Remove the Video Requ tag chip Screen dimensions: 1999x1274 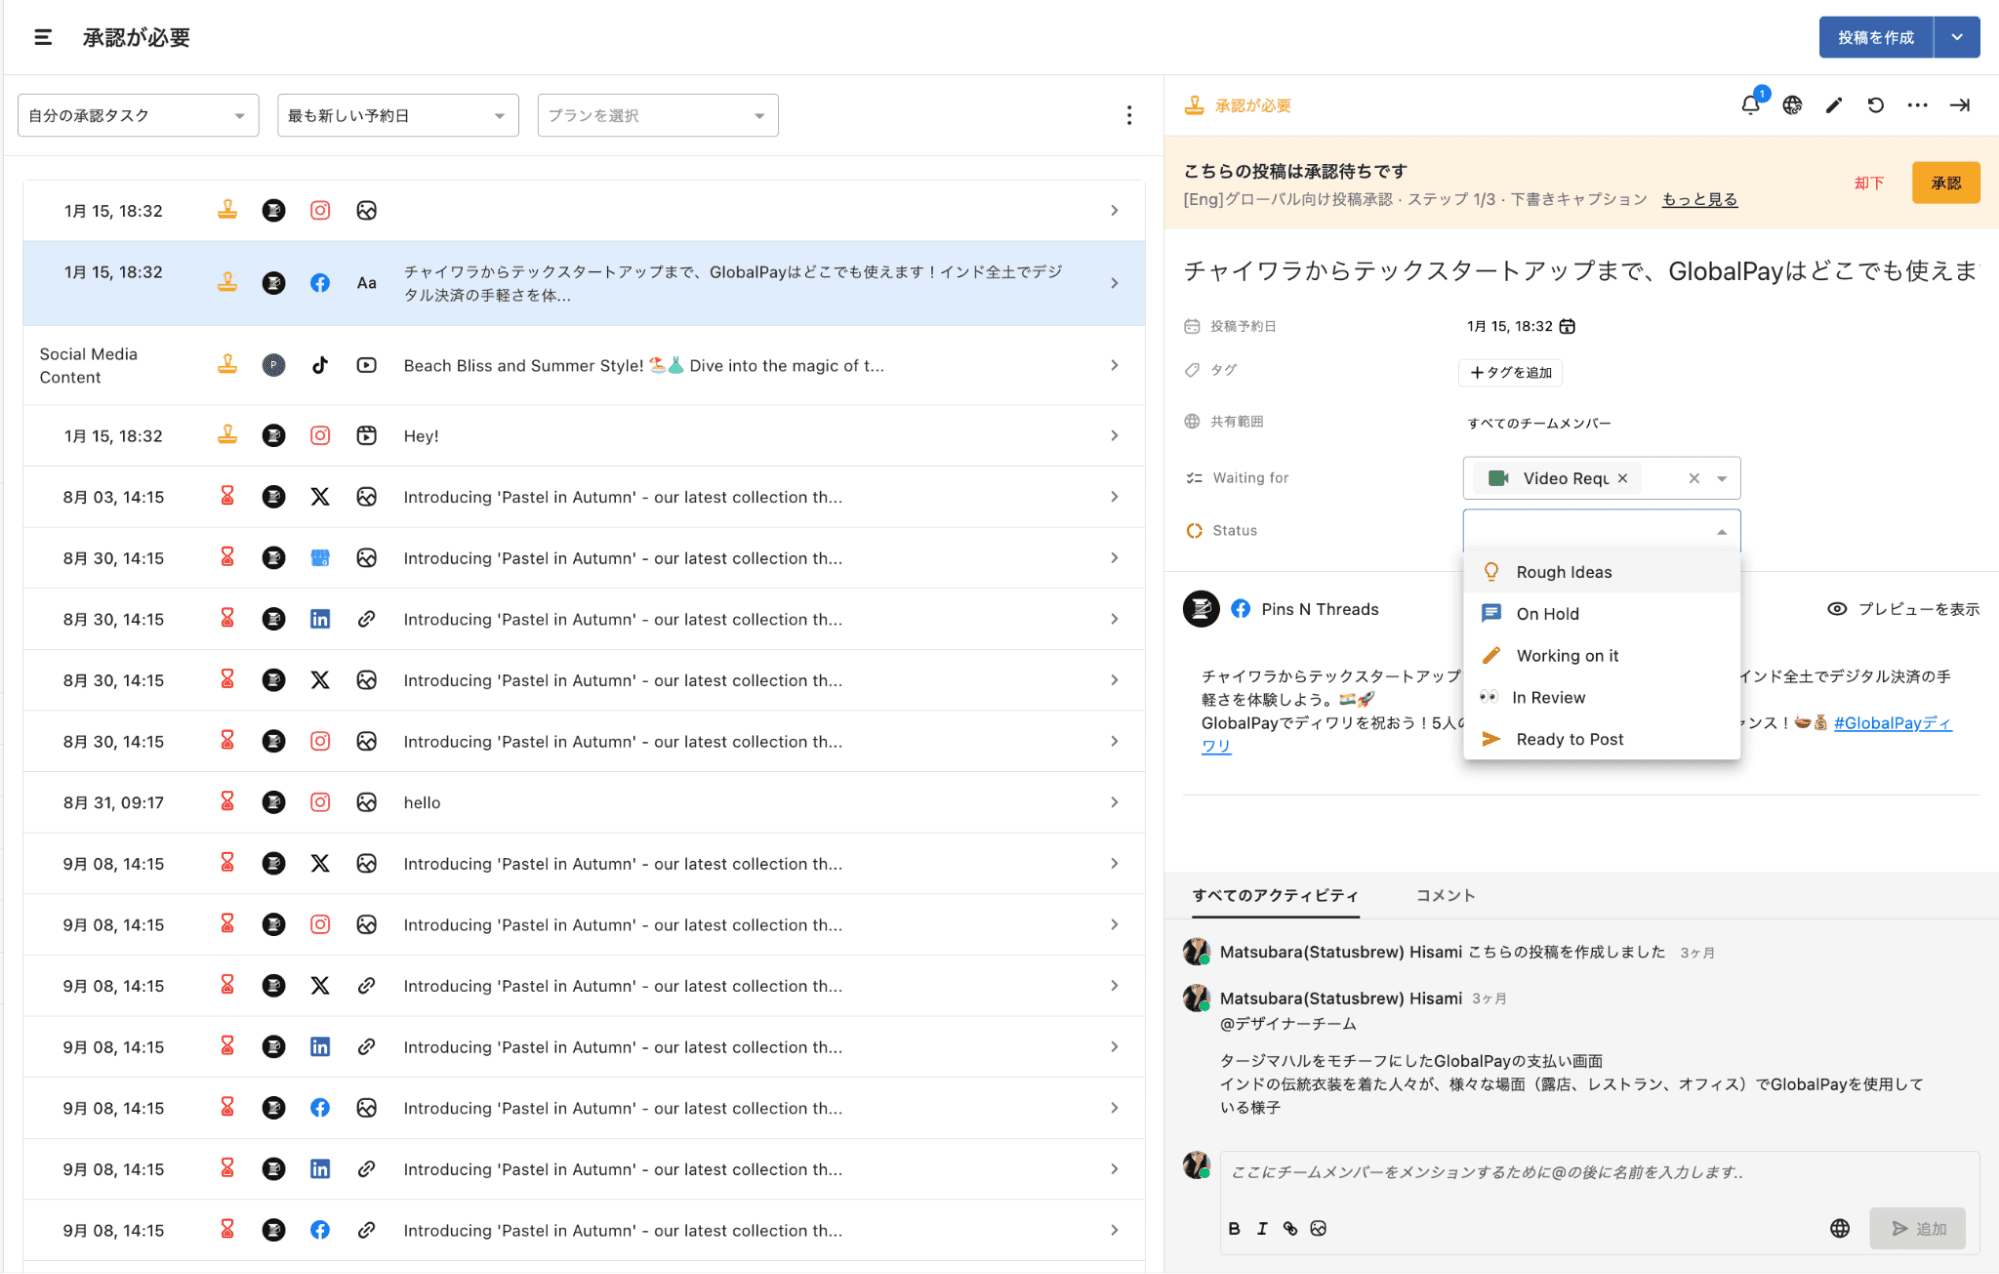[1623, 478]
